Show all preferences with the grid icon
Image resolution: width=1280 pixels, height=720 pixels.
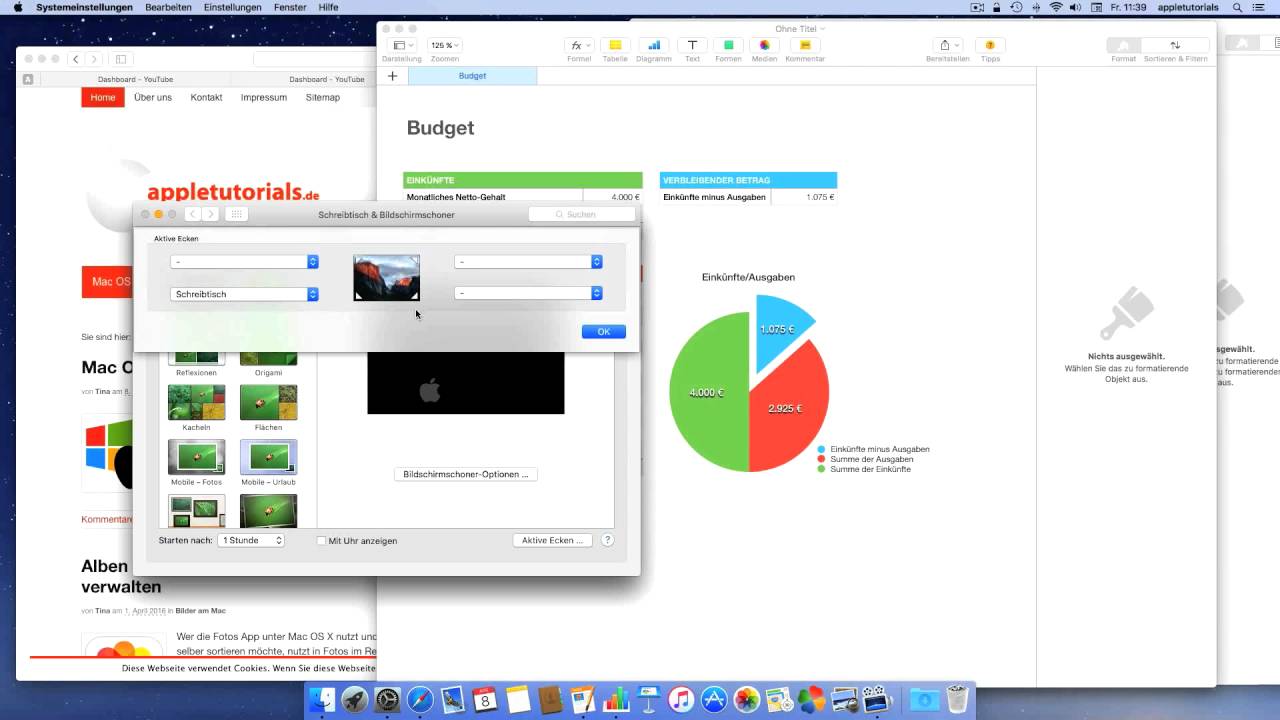point(236,214)
